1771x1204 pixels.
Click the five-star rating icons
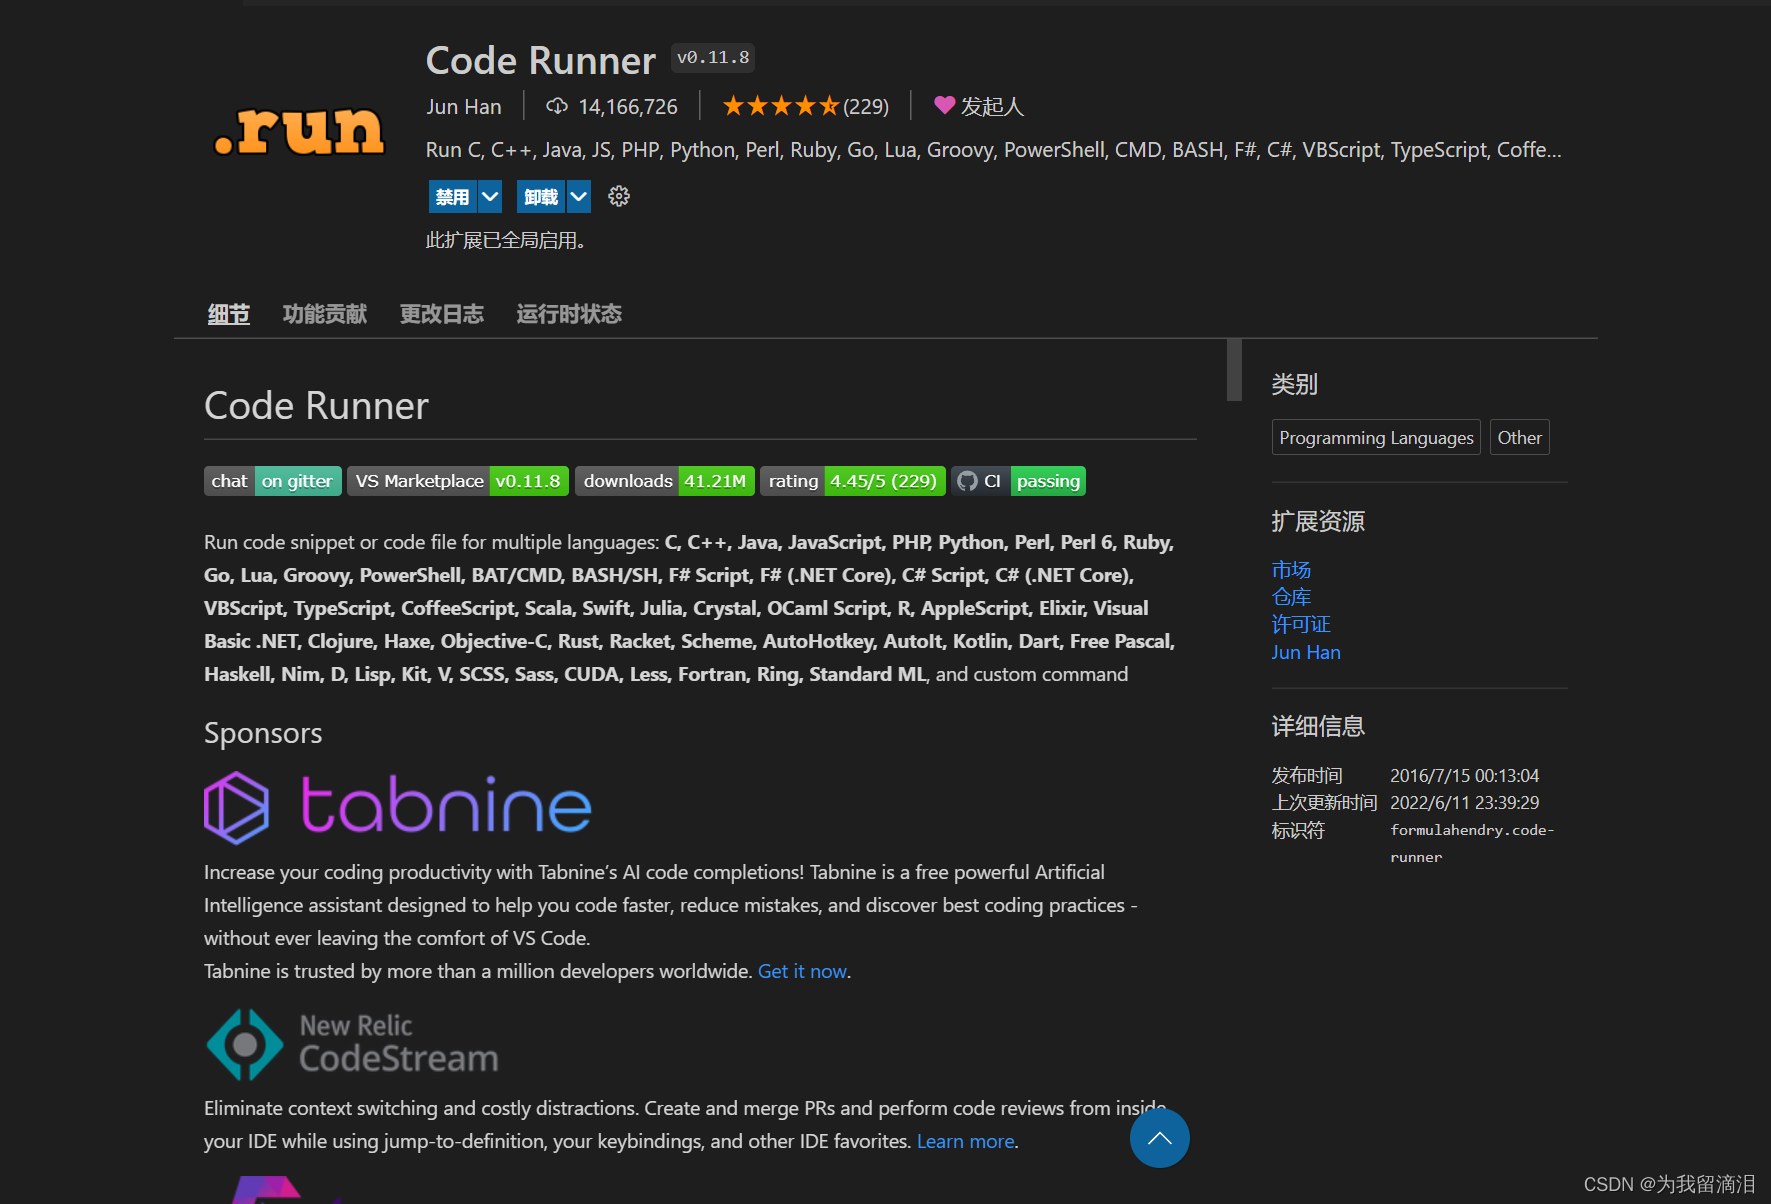click(x=780, y=106)
